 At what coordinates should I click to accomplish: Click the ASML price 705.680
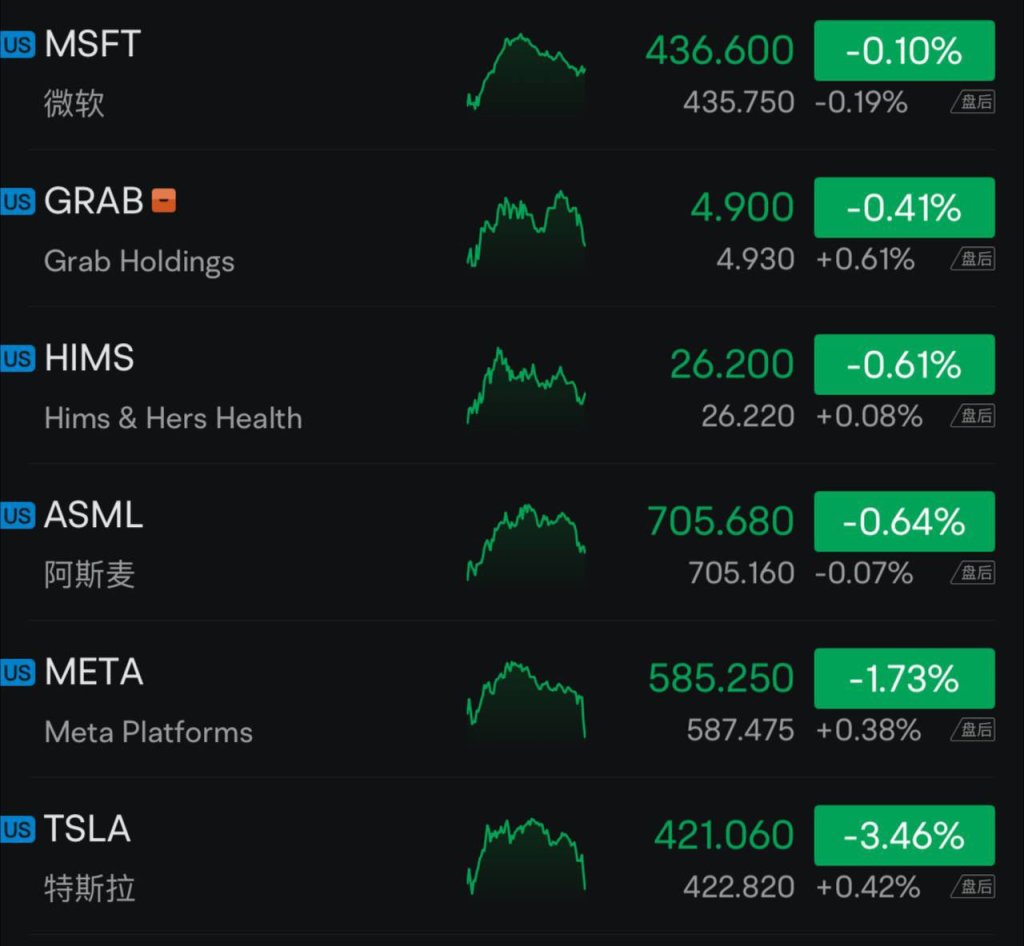pos(720,521)
